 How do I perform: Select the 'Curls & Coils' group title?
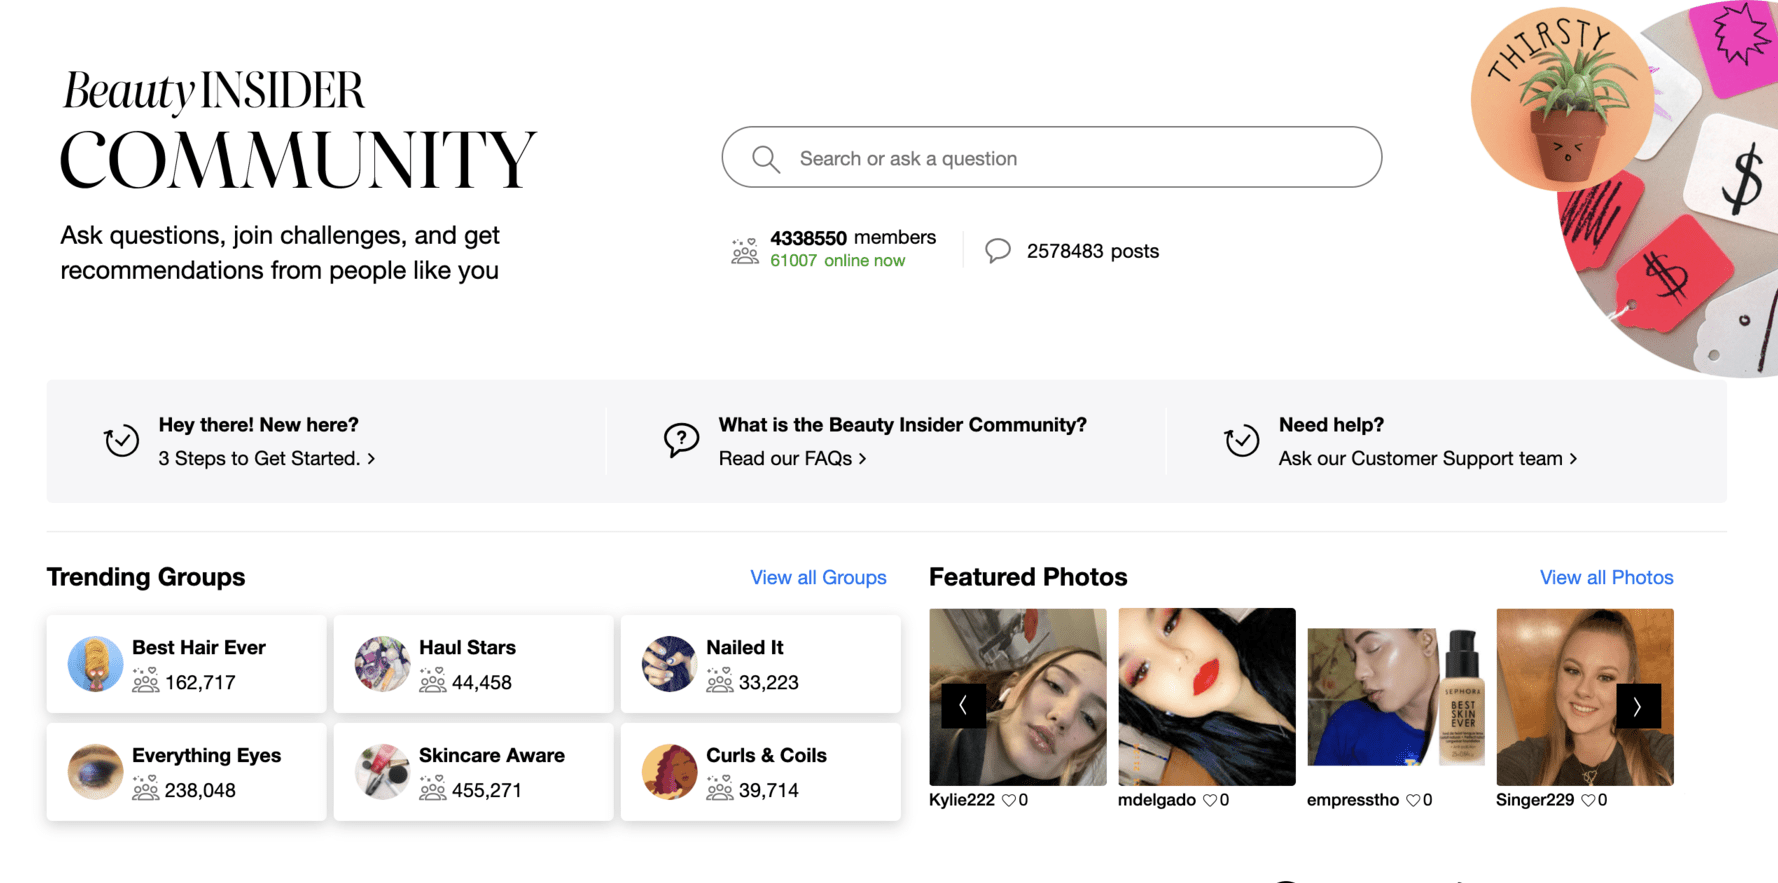click(x=766, y=755)
